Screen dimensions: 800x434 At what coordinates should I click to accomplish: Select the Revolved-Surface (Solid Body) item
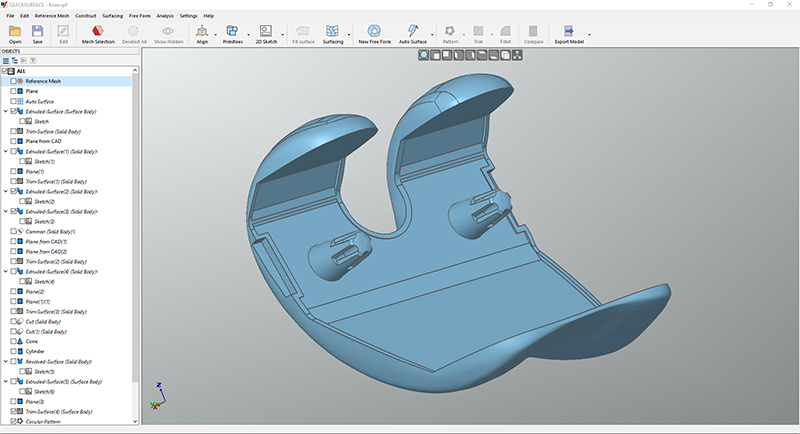(x=58, y=360)
